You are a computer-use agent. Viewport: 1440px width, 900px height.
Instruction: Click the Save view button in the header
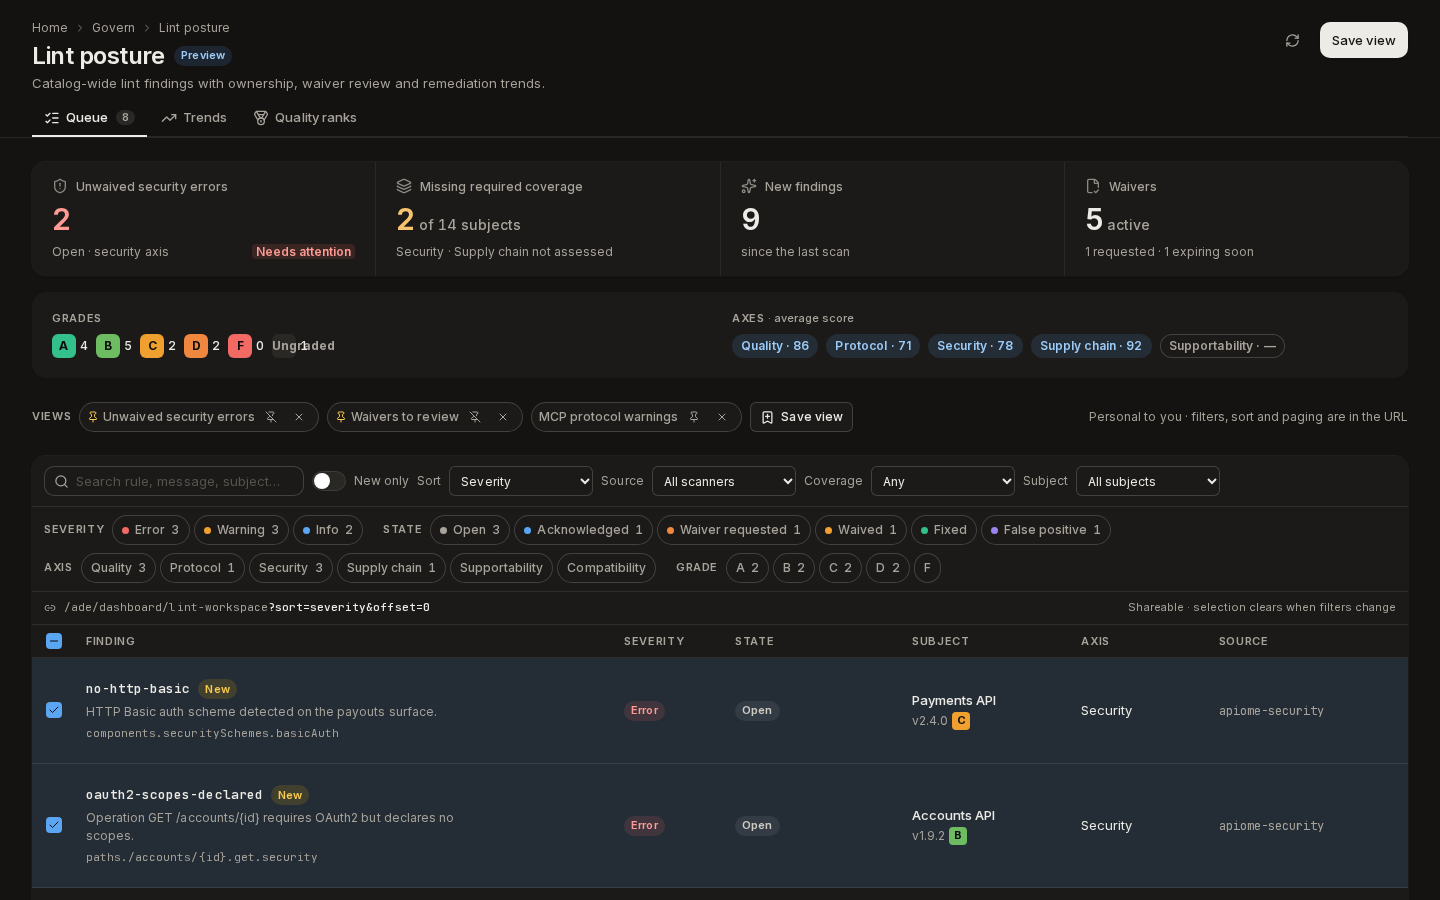(1364, 40)
